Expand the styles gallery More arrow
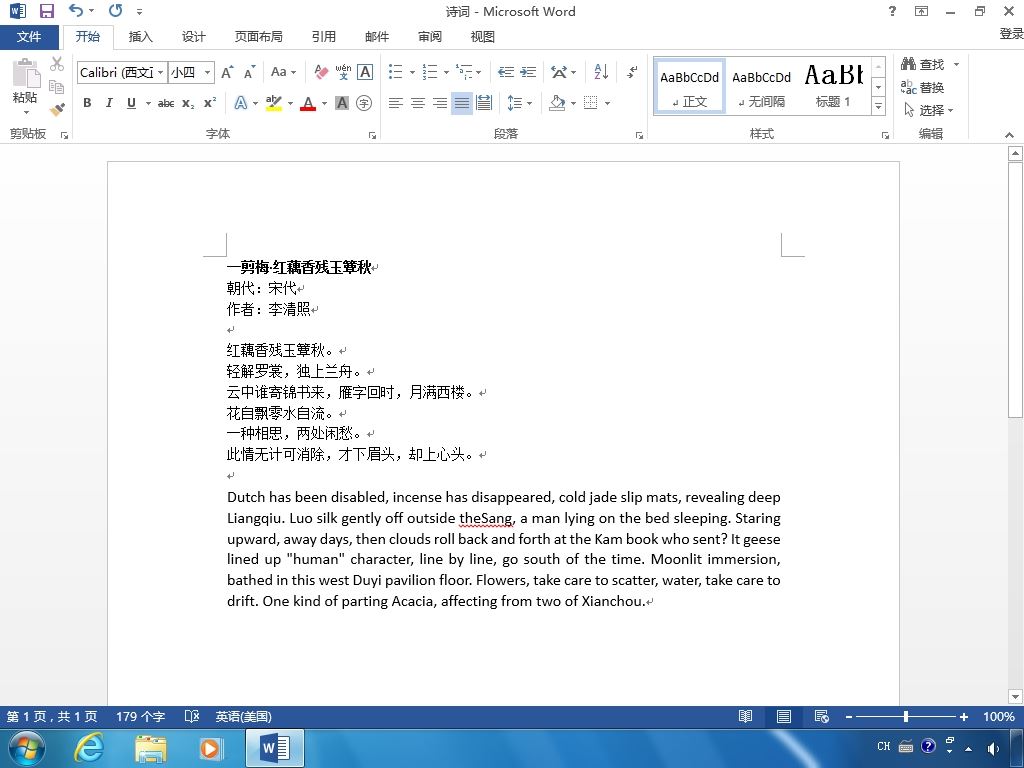Image resolution: width=1024 pixels, height=768 pixels. tap(879, 105)
